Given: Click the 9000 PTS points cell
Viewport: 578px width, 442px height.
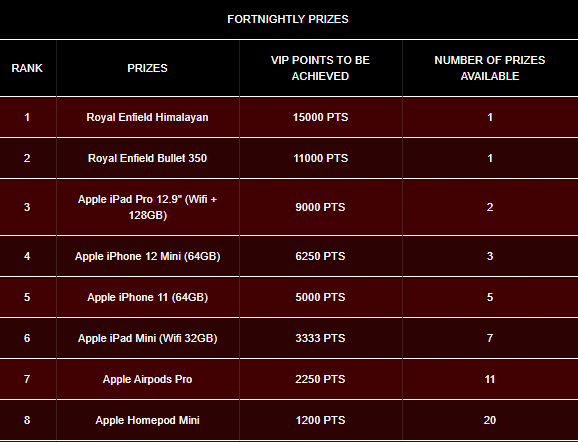Looking at the screenshot, I should 320,207.
